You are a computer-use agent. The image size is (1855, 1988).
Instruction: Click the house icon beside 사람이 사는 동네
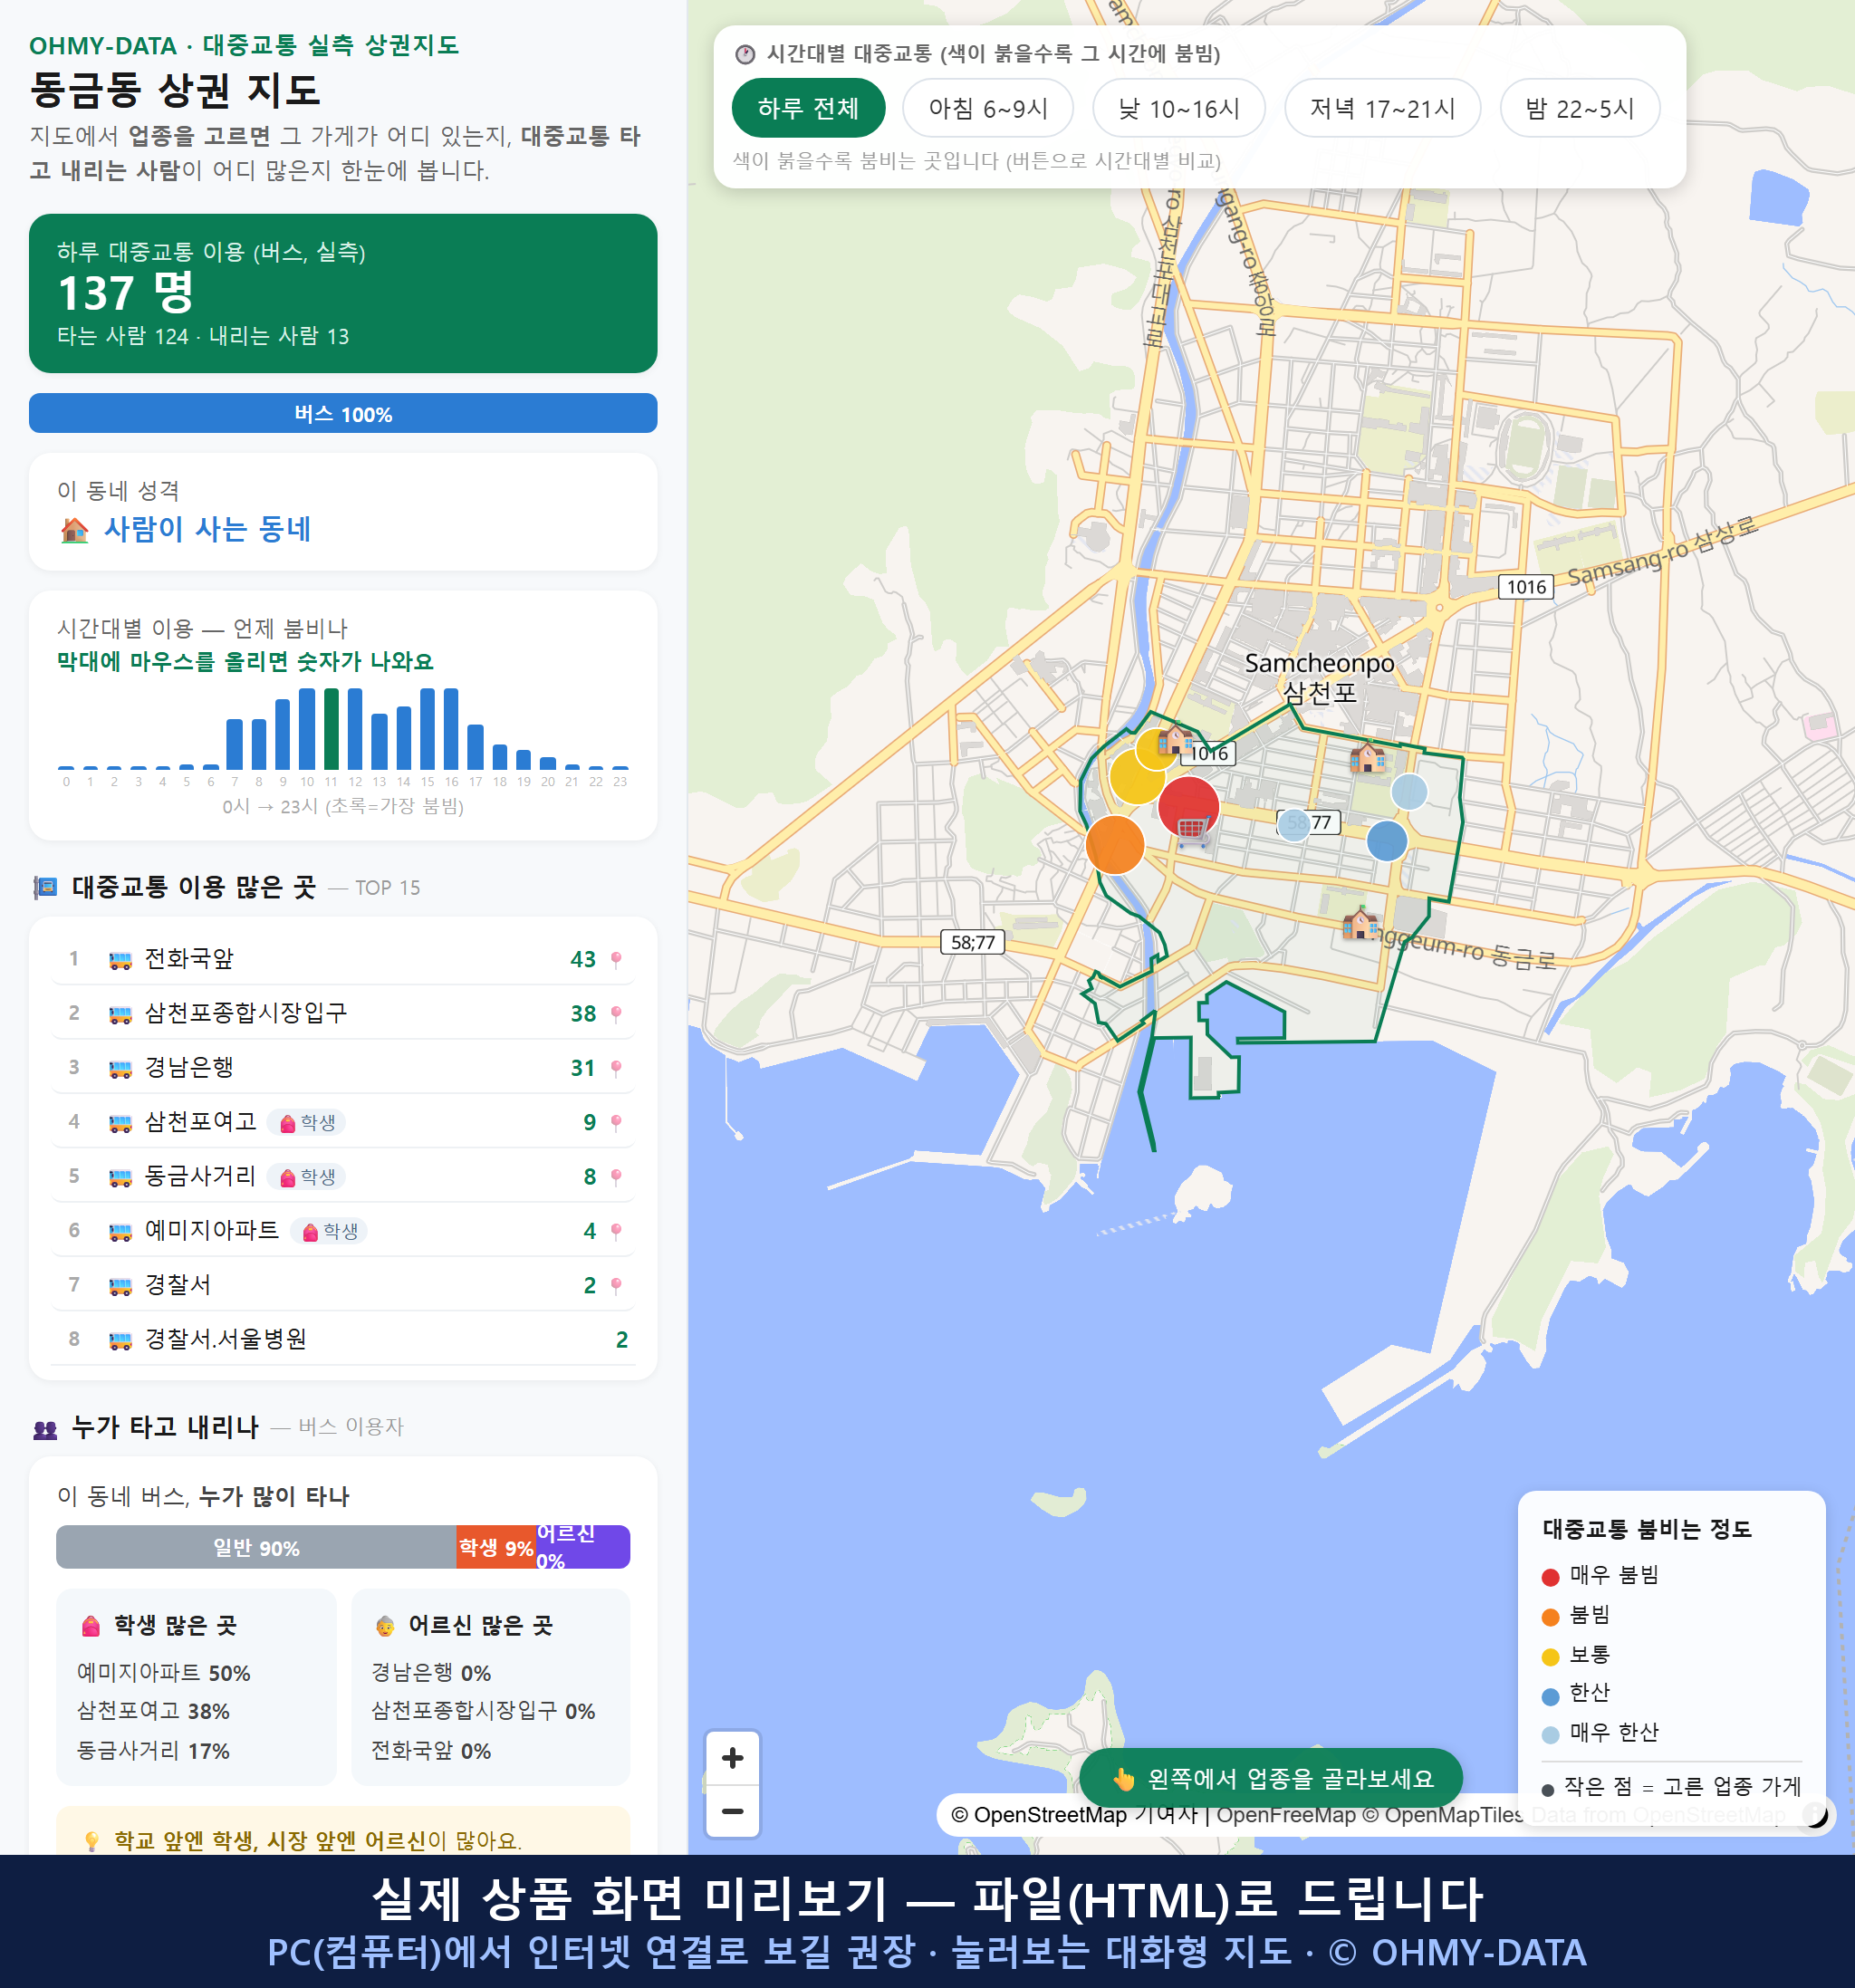(74, 530)
